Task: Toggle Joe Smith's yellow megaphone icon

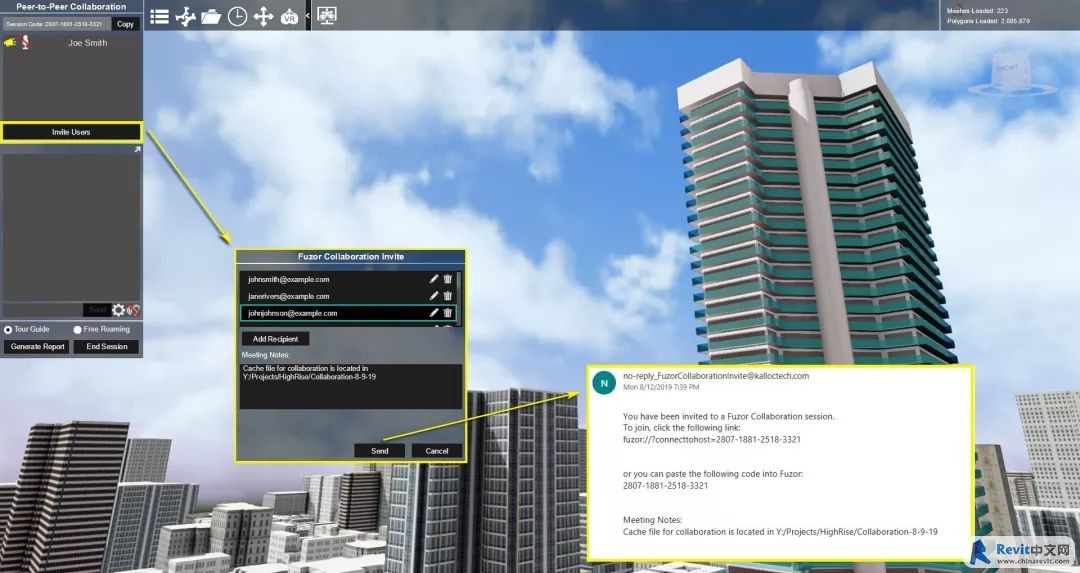Action: click(x=10, y=43)
